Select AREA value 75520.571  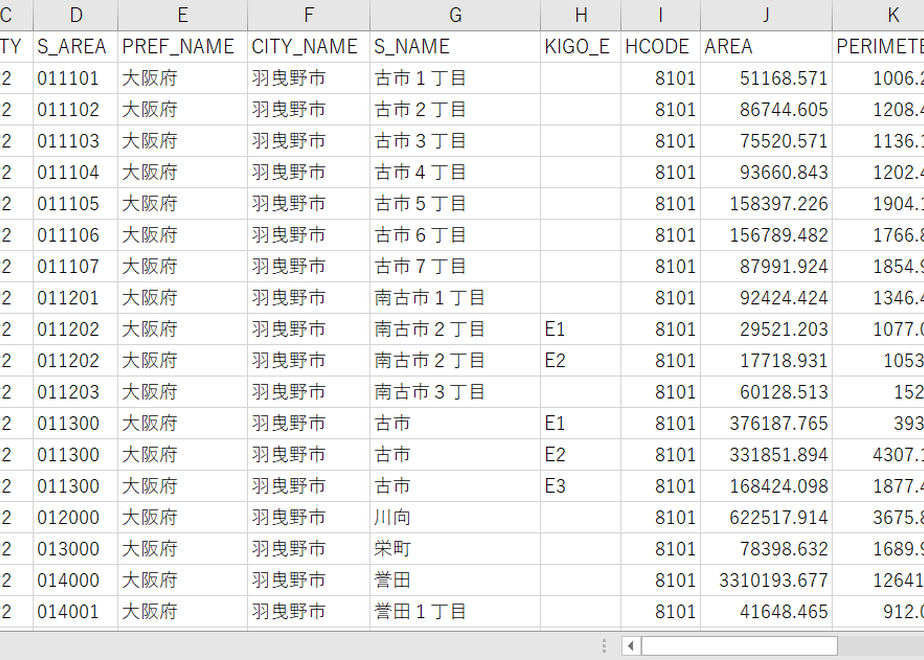766,141
